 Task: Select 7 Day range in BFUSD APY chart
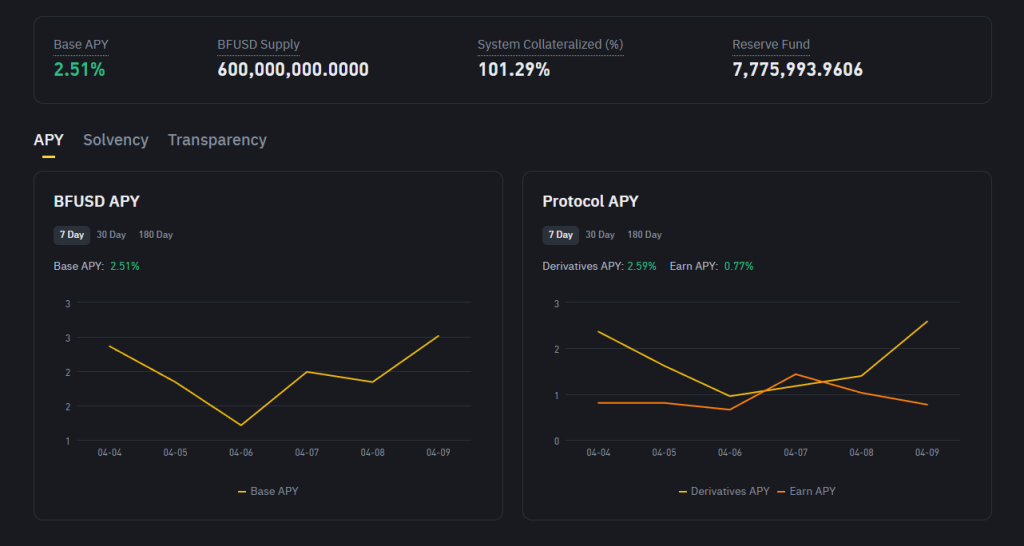71,235
